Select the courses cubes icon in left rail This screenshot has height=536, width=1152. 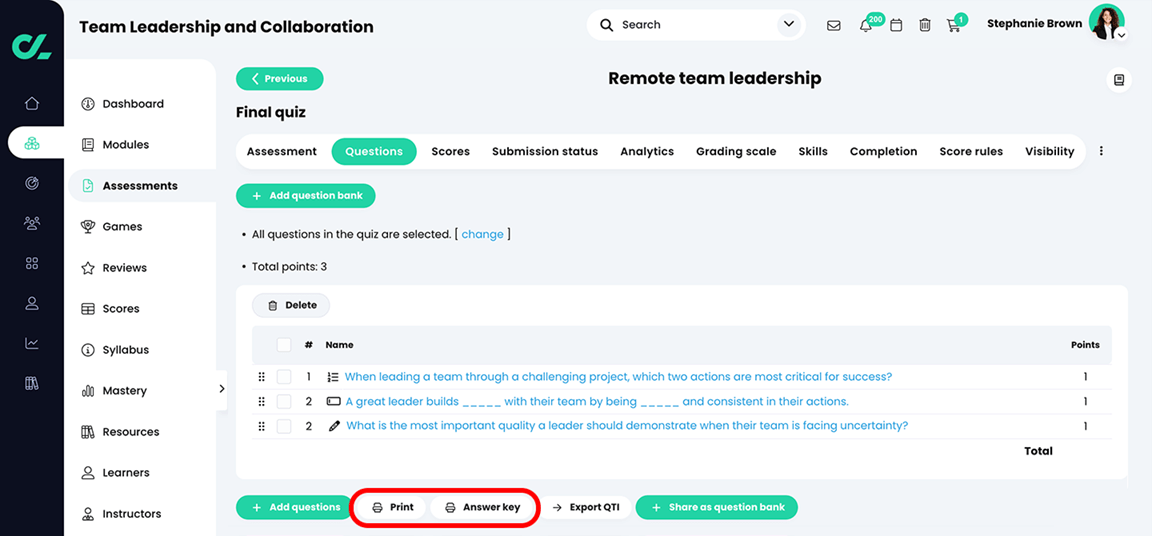32,143
